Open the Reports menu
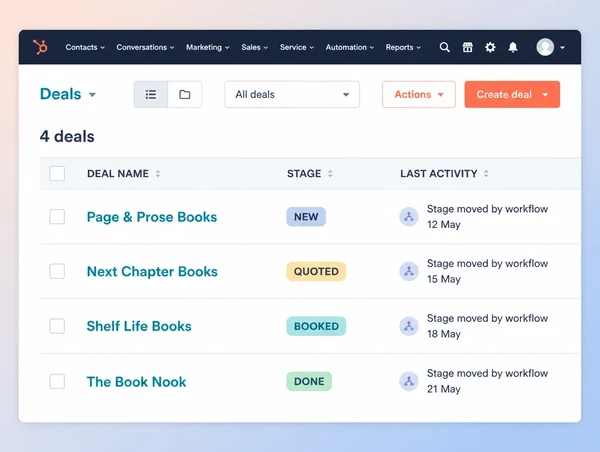600x452 pixels. tap(403, 47)
